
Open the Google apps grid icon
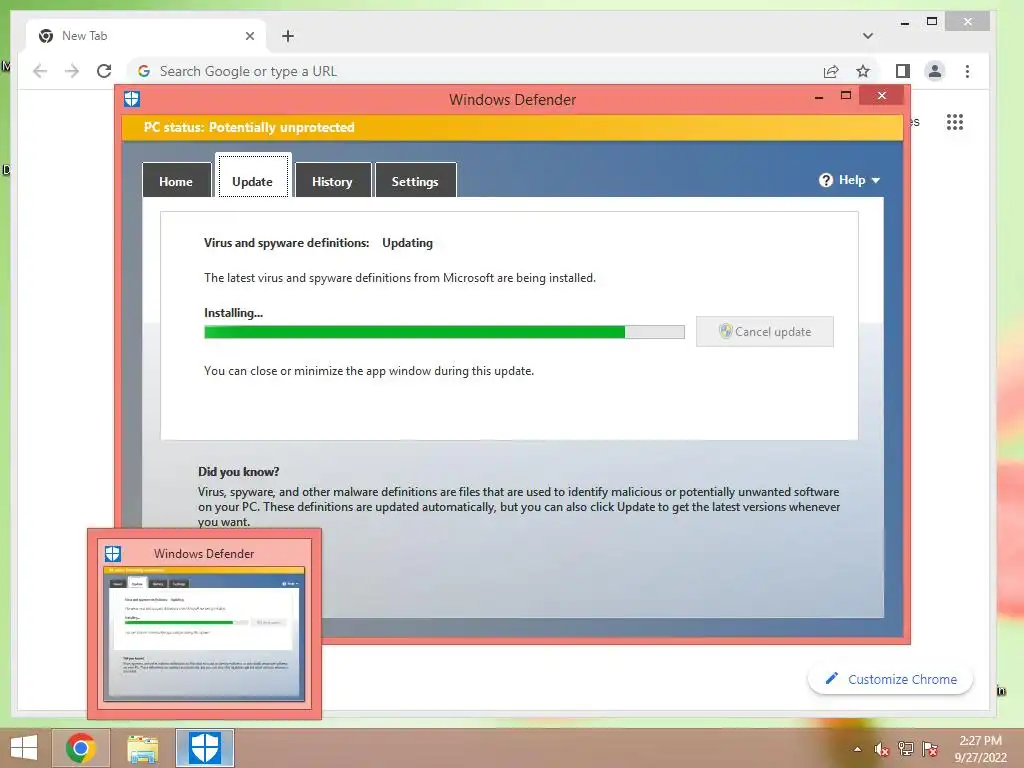coord(955,122)
